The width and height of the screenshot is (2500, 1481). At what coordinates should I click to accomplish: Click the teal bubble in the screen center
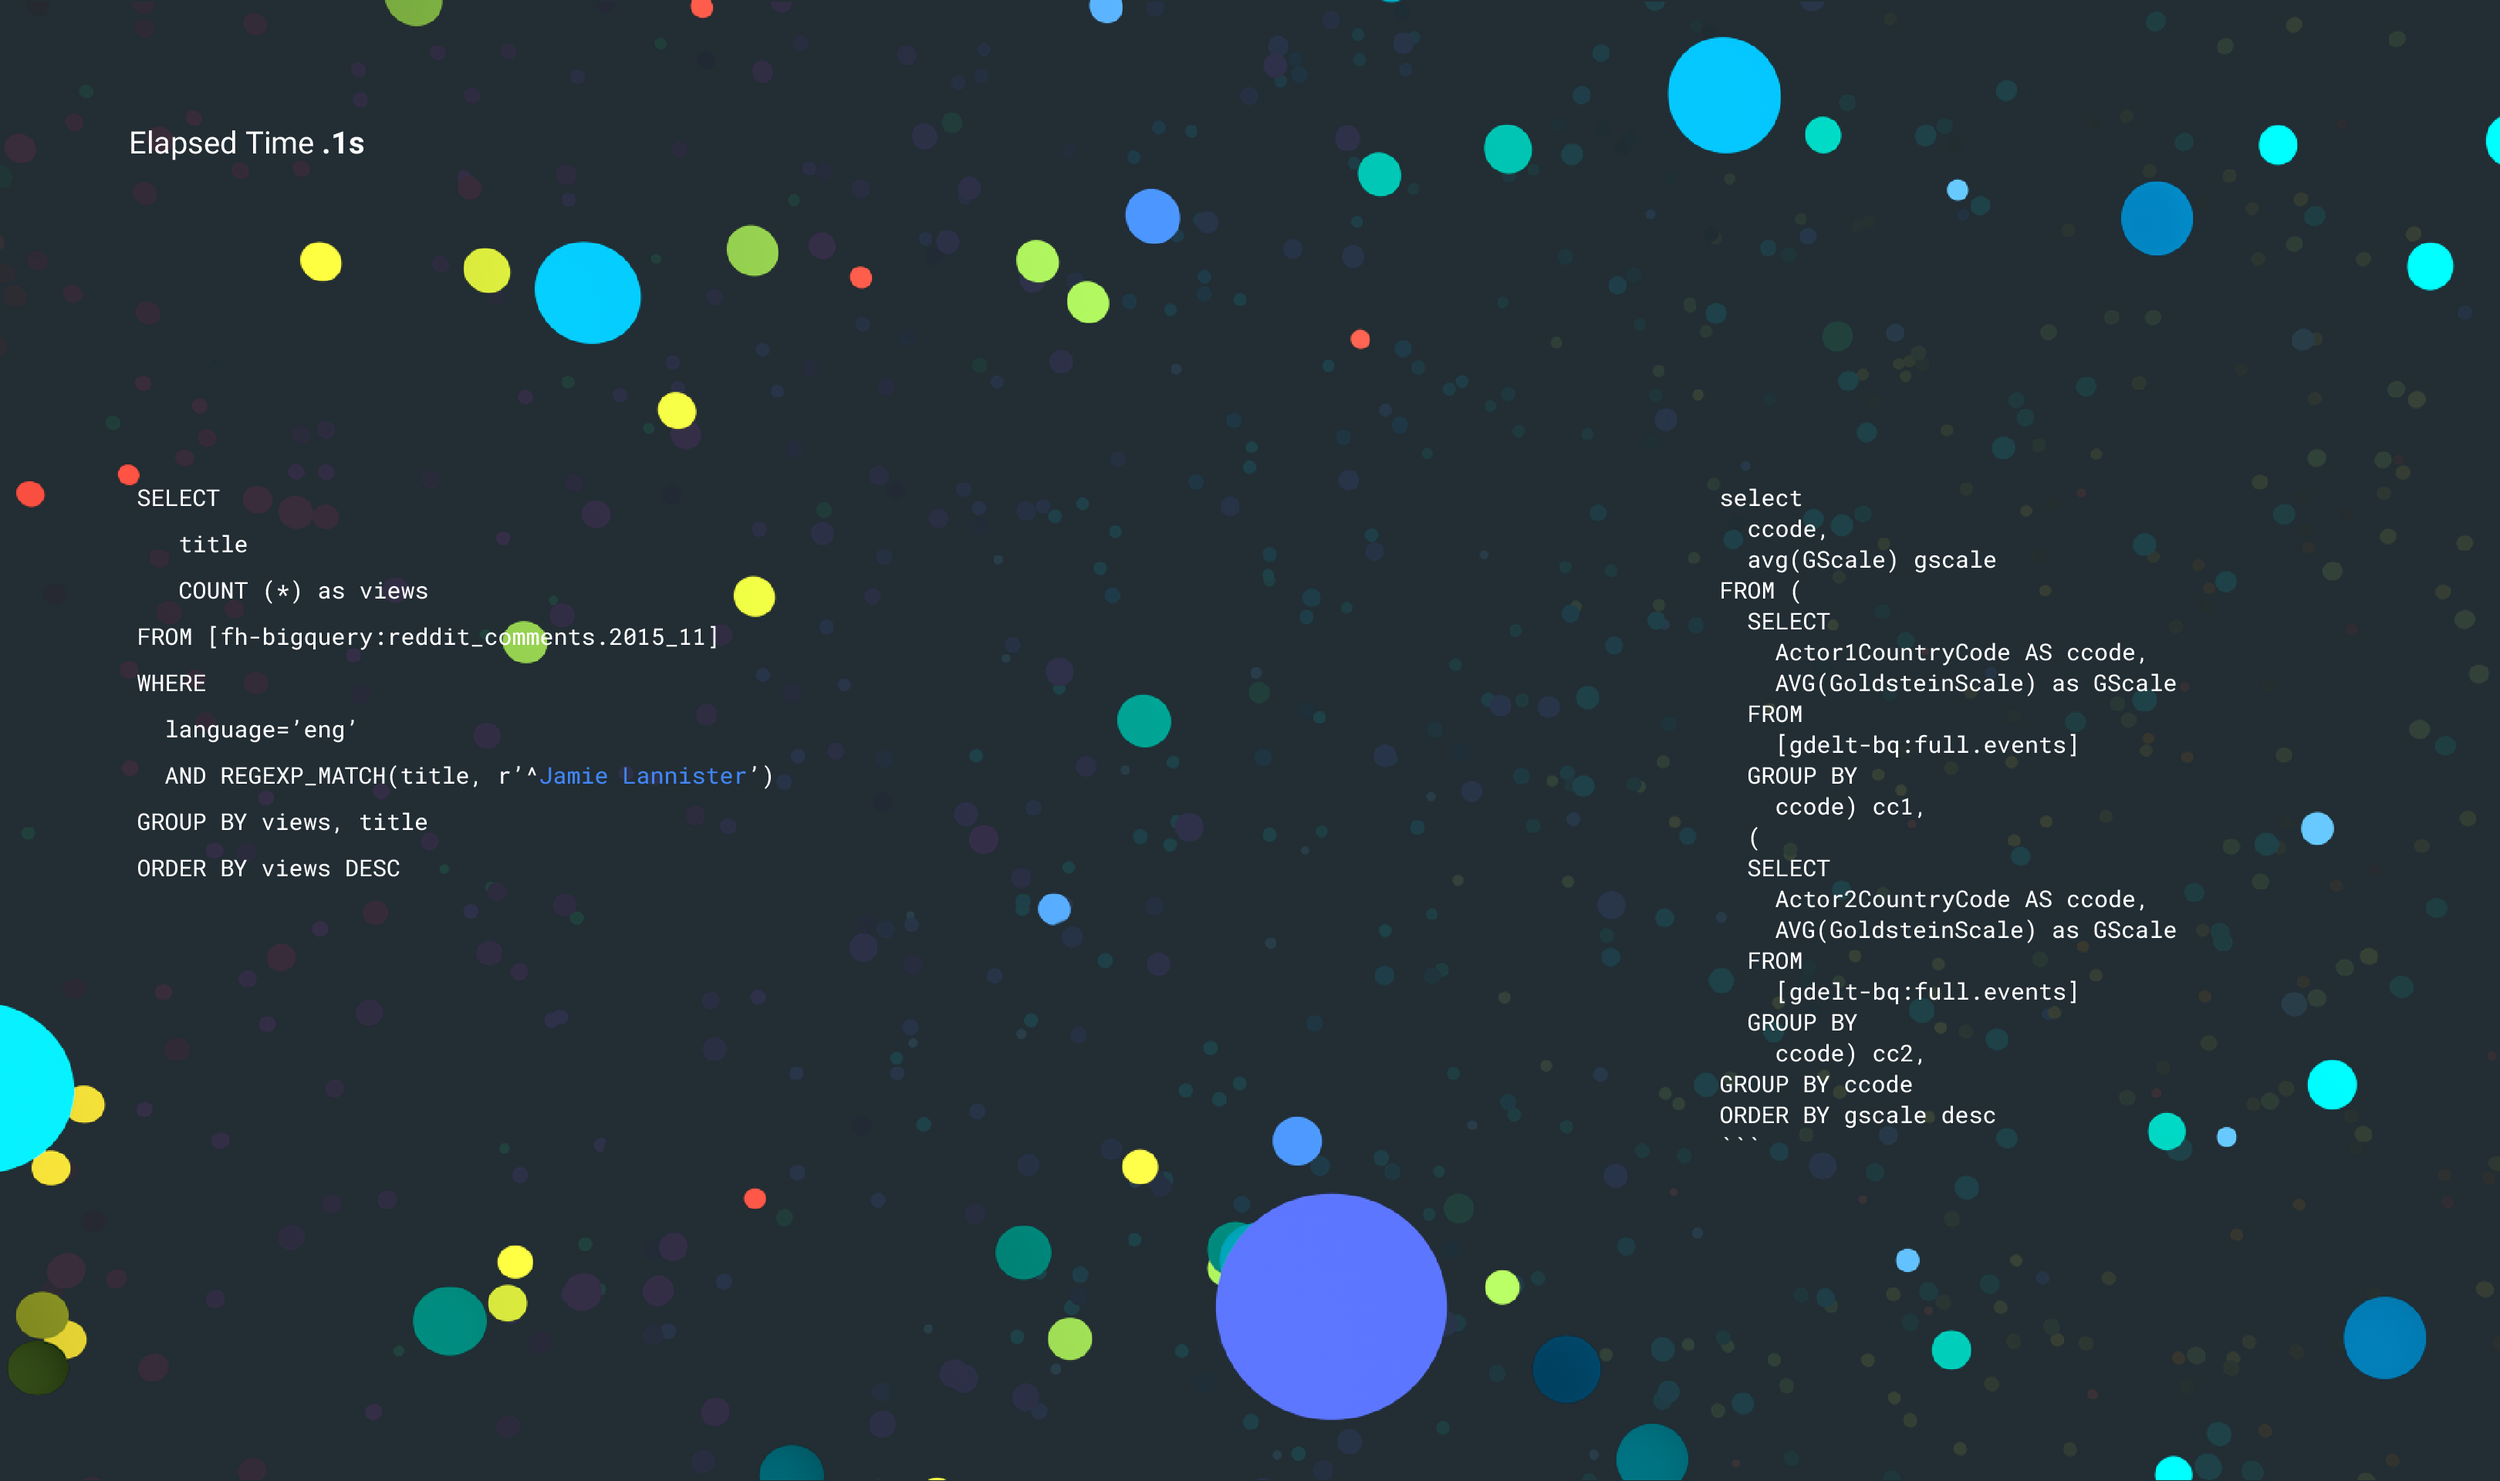[x=1143, y=720]
